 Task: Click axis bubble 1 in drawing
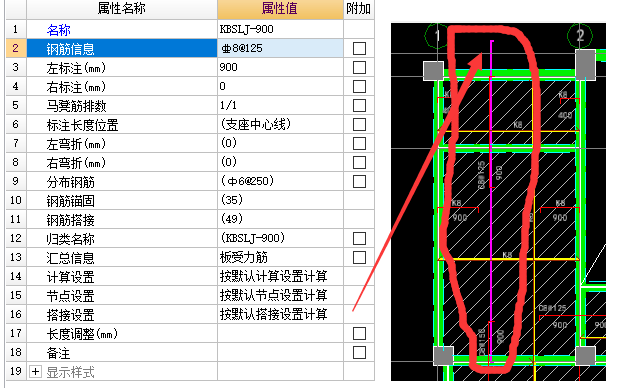[x=437, y=36]
